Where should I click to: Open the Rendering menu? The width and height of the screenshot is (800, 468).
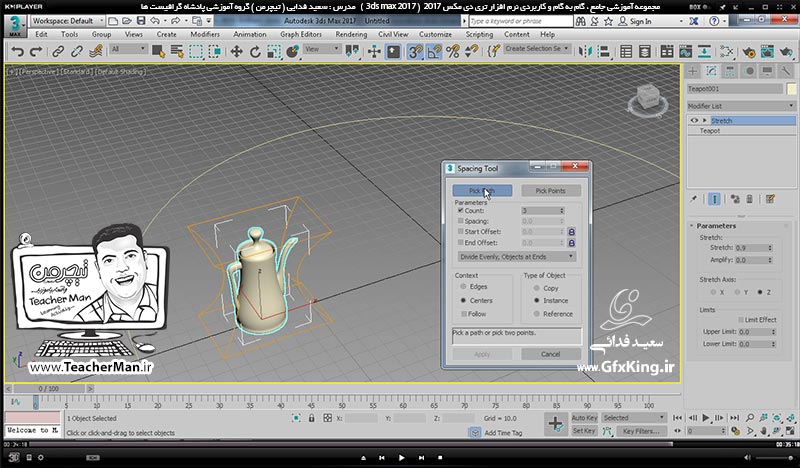coord(351,34)
